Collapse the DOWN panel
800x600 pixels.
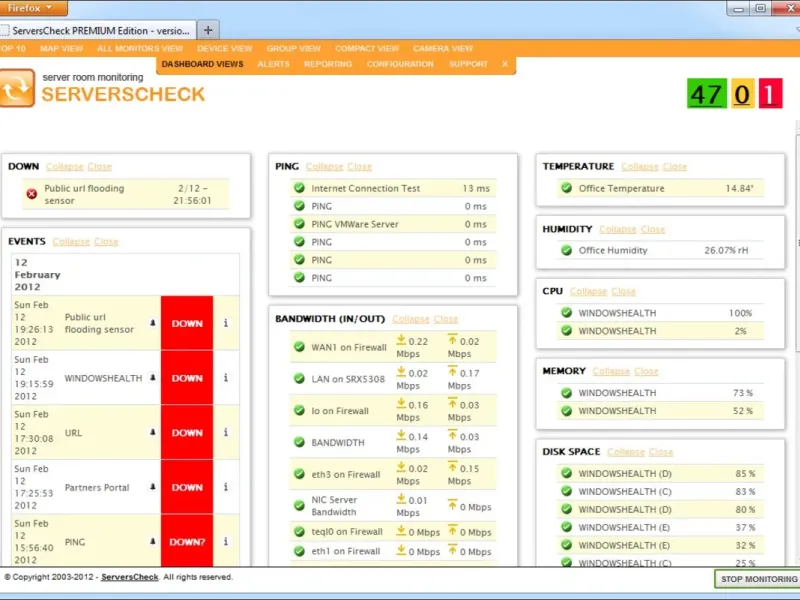coord(64,167)
